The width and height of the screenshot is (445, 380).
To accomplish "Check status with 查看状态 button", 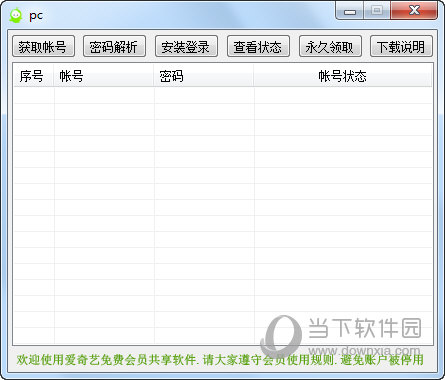I will point(258,46).
